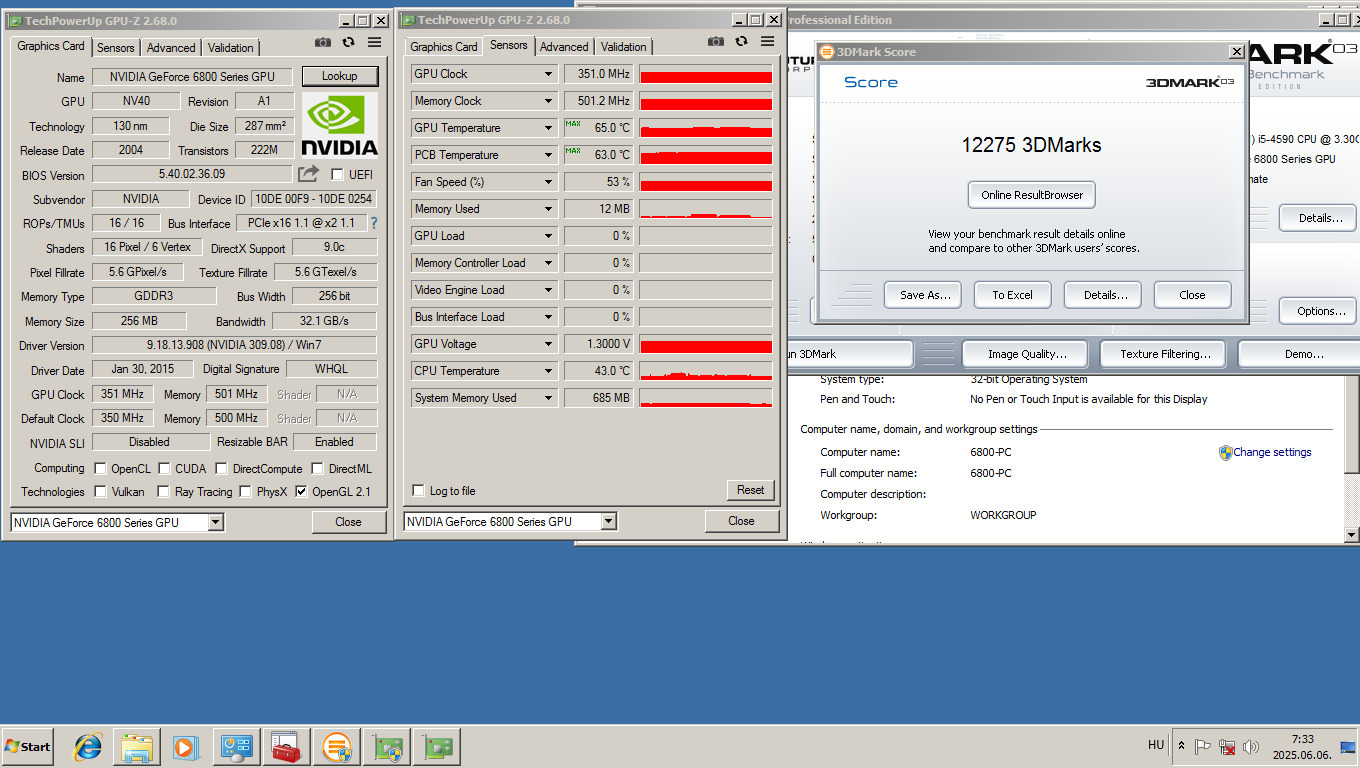1360x768 pixels.
Task: Click the red toolbox icon on taskbar
Action: pyautogui.click(x=286, y=747)
